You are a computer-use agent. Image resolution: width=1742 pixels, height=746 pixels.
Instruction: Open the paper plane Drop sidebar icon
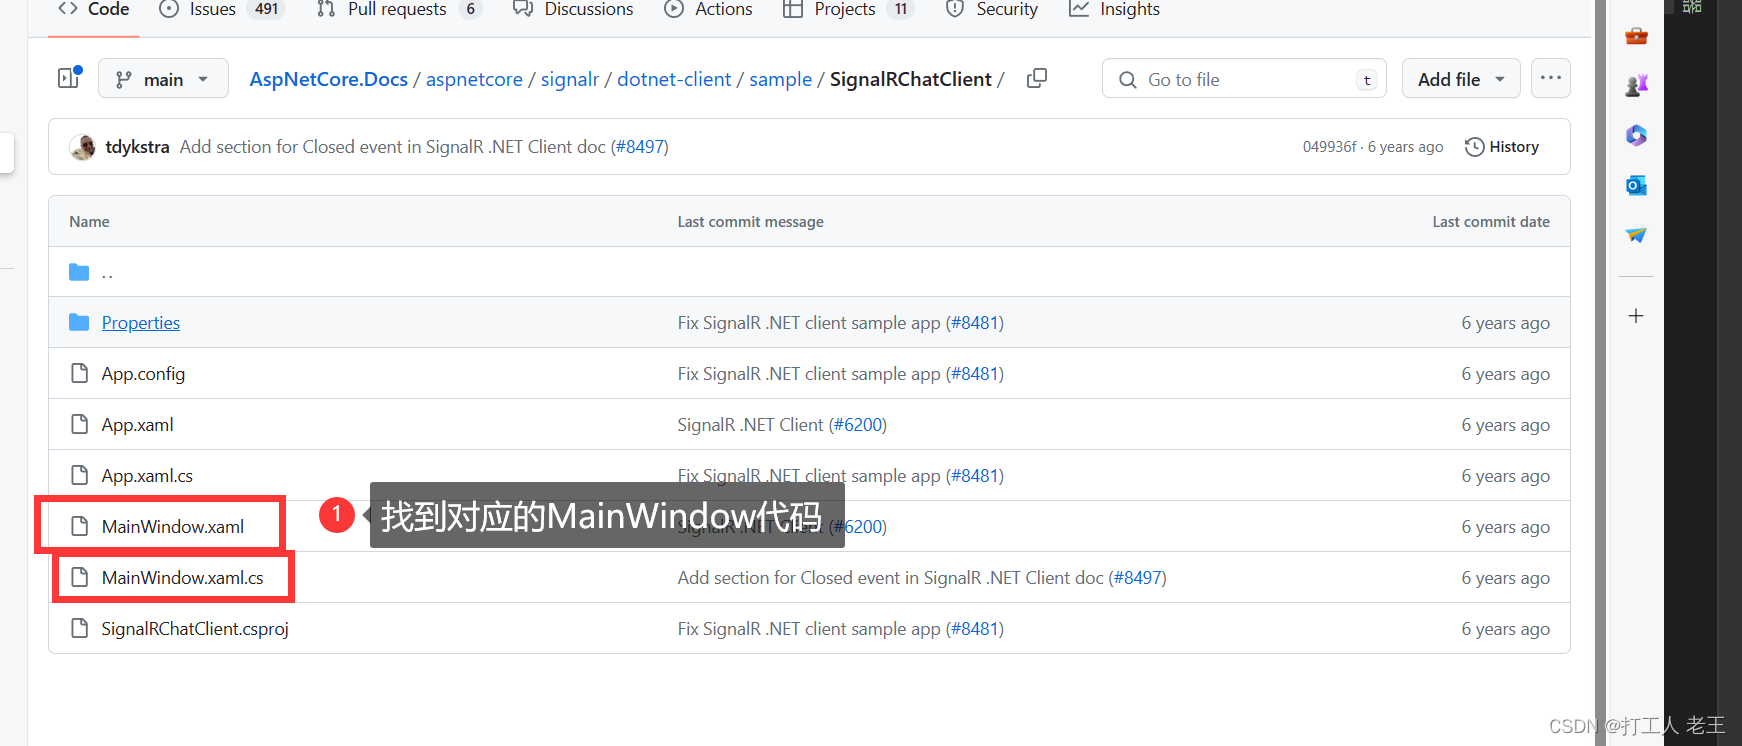point(1636,235)
